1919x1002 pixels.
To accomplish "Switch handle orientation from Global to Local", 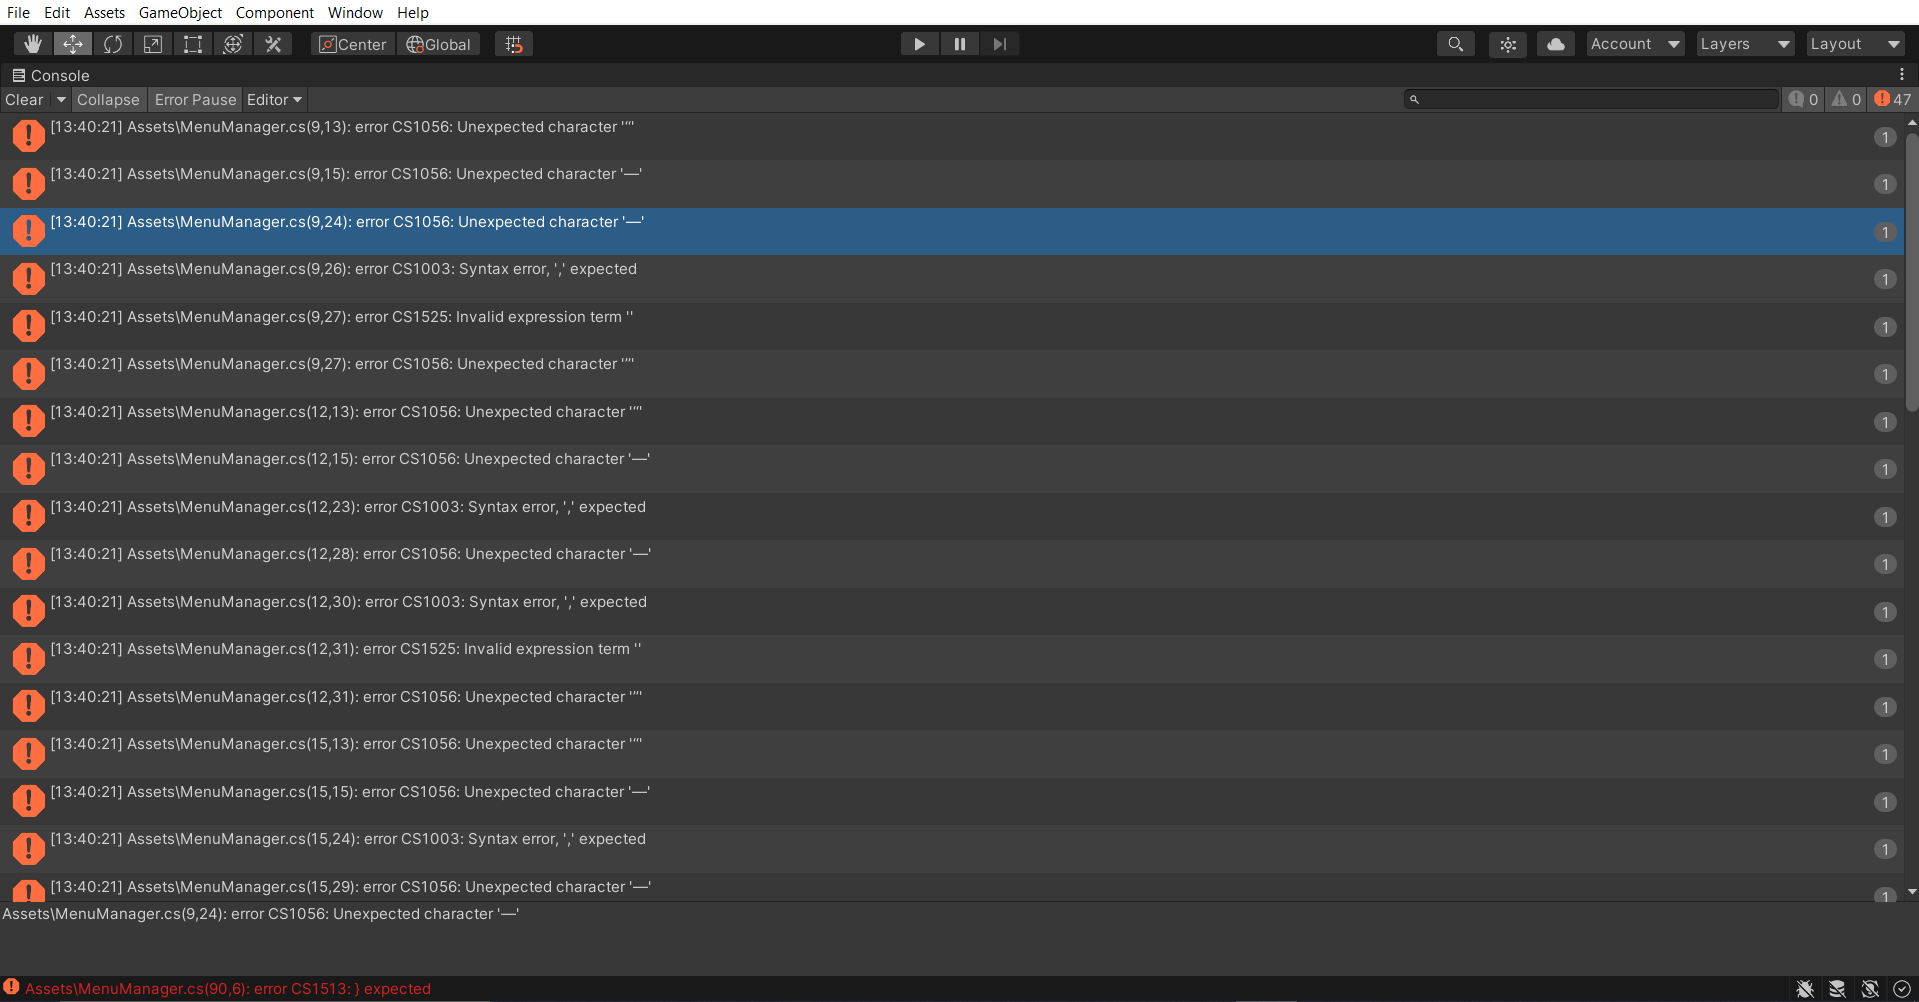I will tap(438, 44).
